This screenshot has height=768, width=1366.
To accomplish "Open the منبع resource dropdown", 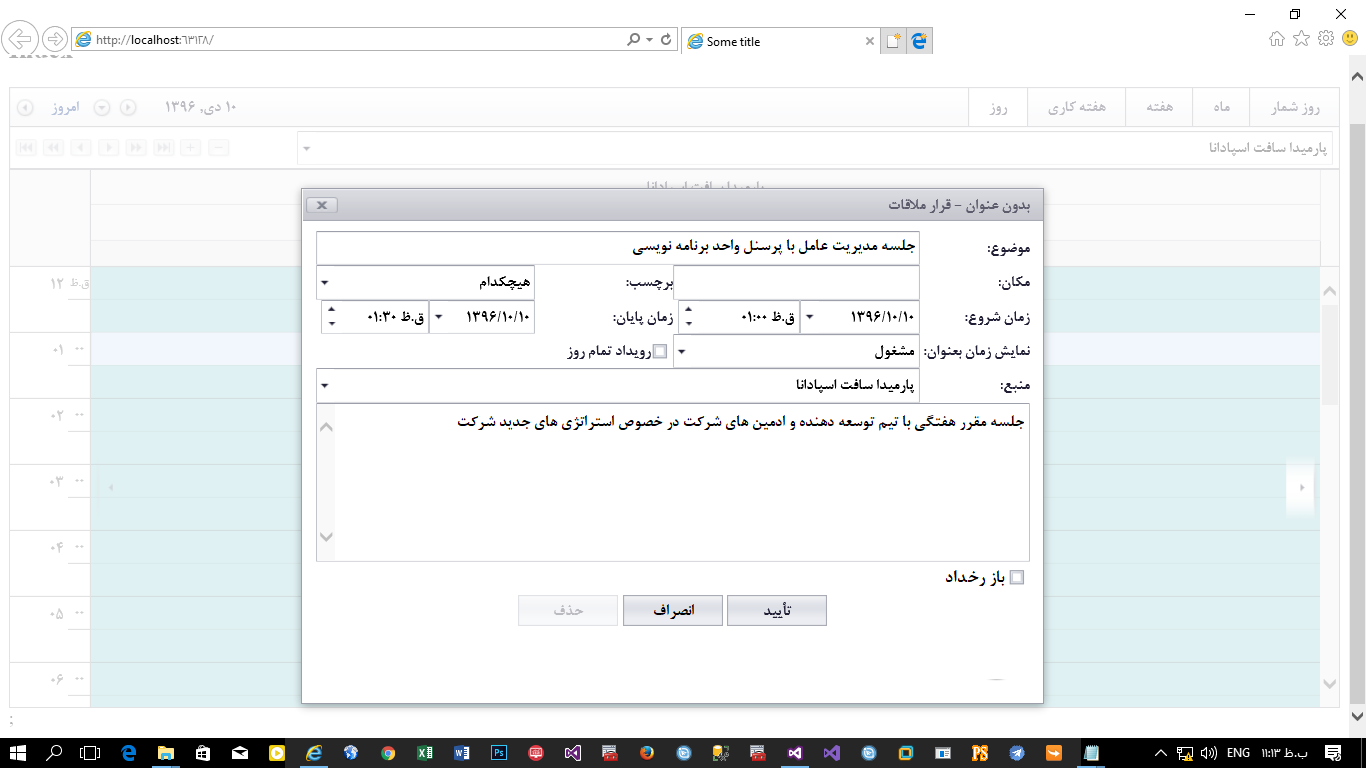I will point(323,385).
